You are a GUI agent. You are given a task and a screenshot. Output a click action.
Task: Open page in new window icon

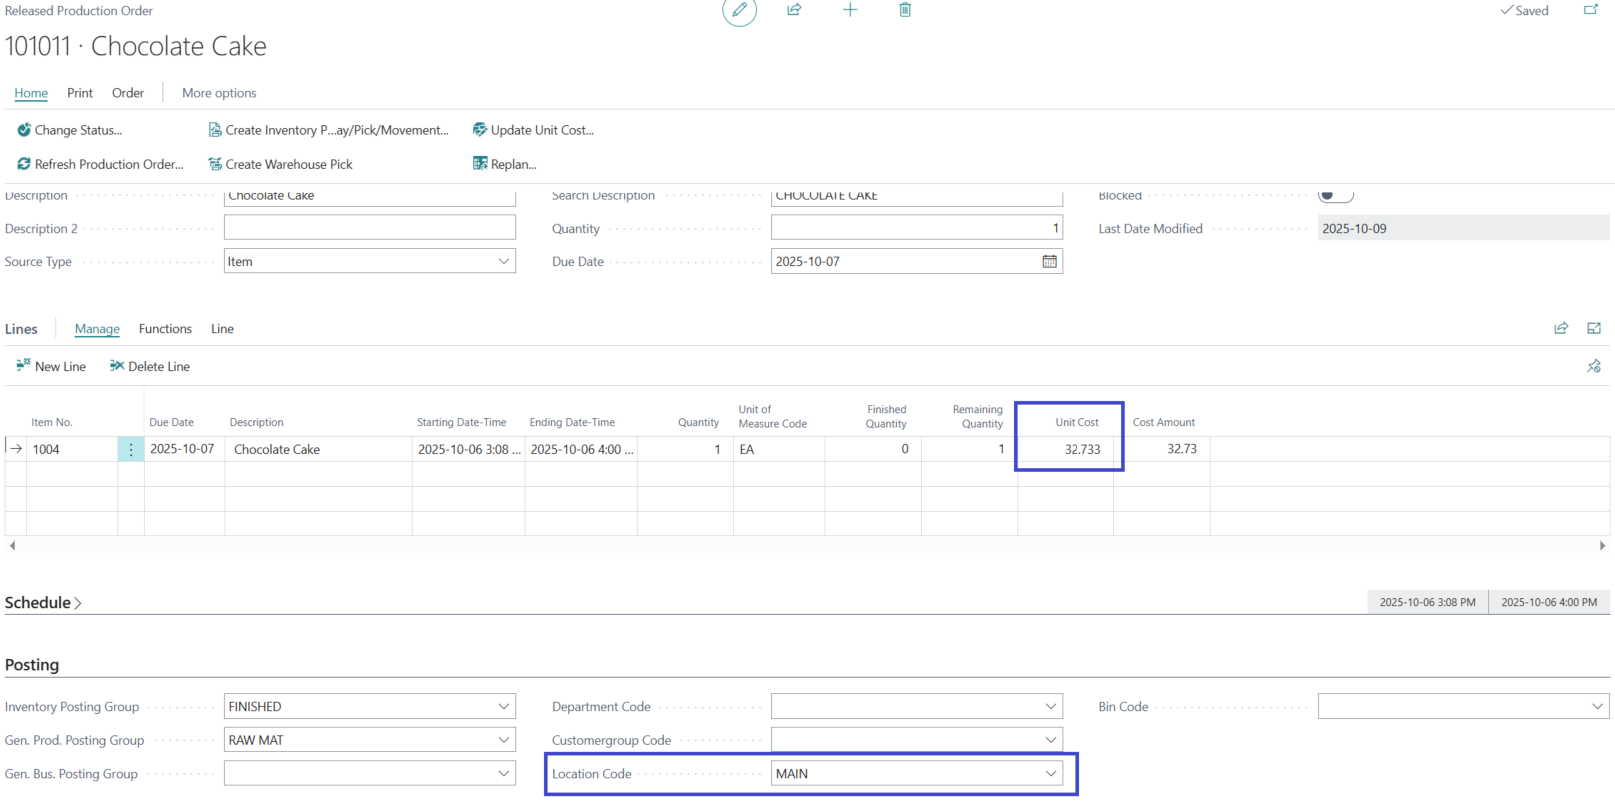(1590, 10)
